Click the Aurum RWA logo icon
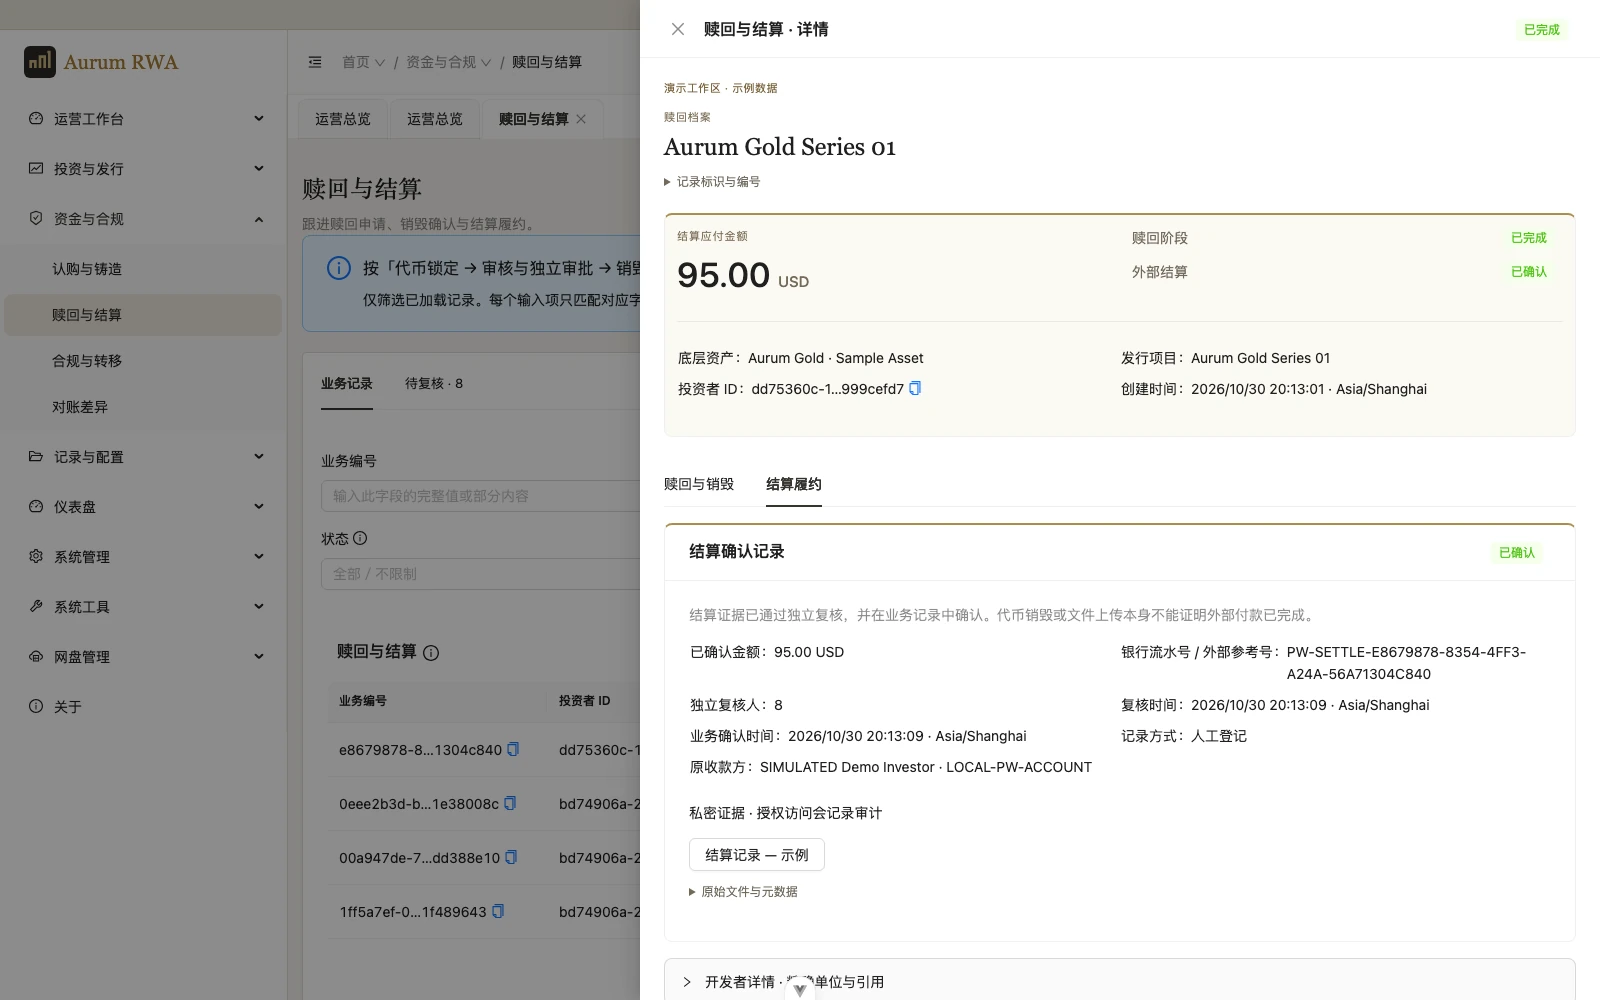Screen dimensions: 1600x1000 click(40, 62)
